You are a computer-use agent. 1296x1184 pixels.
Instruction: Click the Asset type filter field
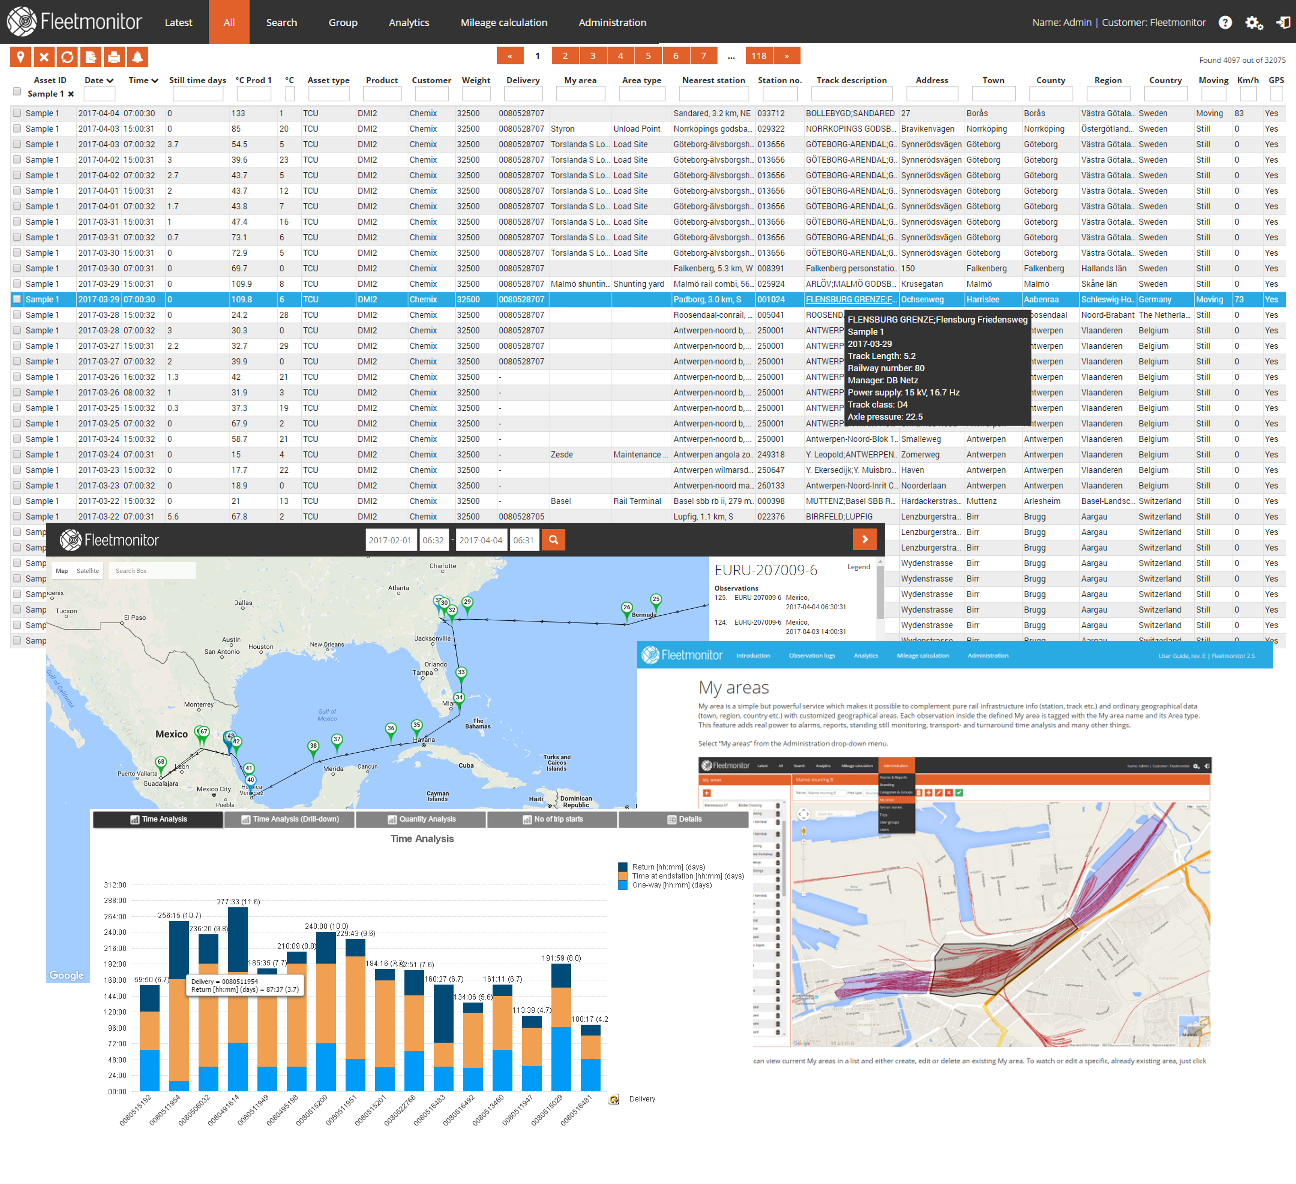click(328, 94)
